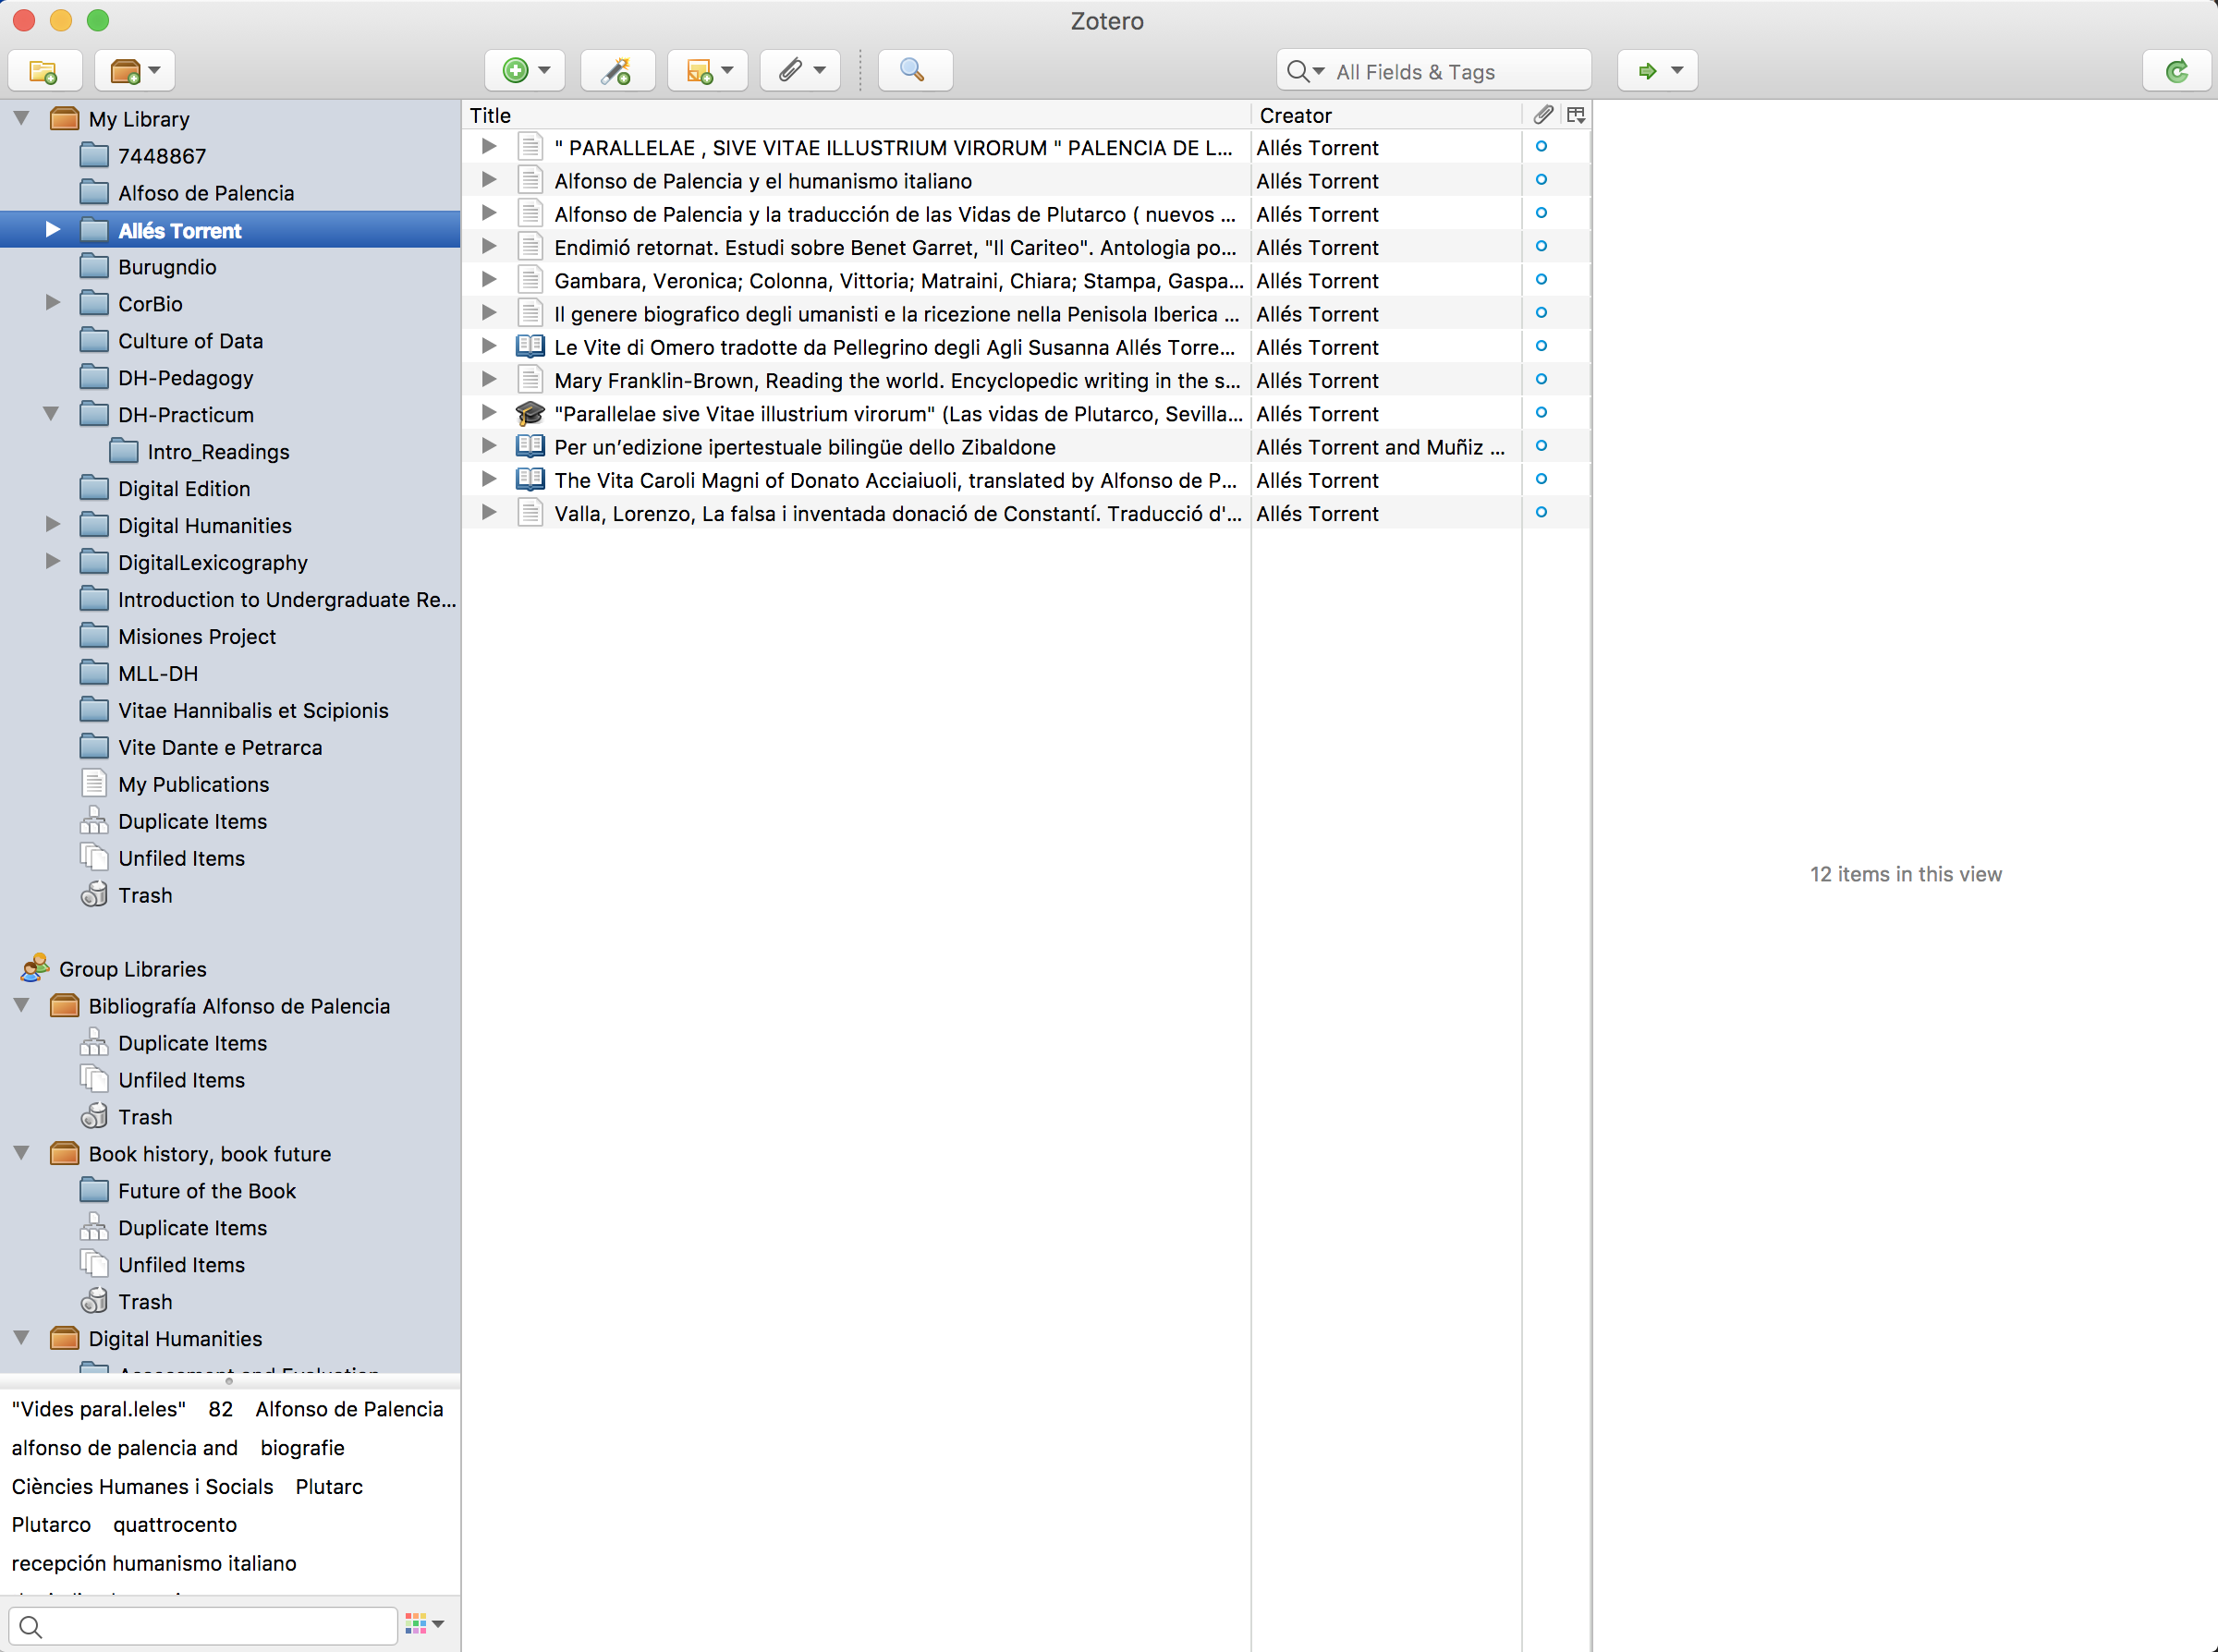Click the book icon of Le Vite di Omero

click(x=530, y=347)
